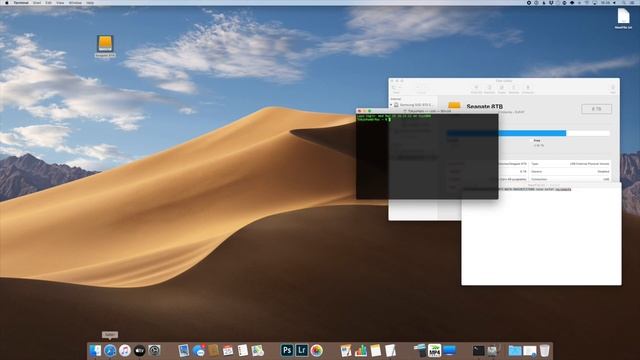
Task: Open Spotlight search in the menu bar
Action: point(624,3)
